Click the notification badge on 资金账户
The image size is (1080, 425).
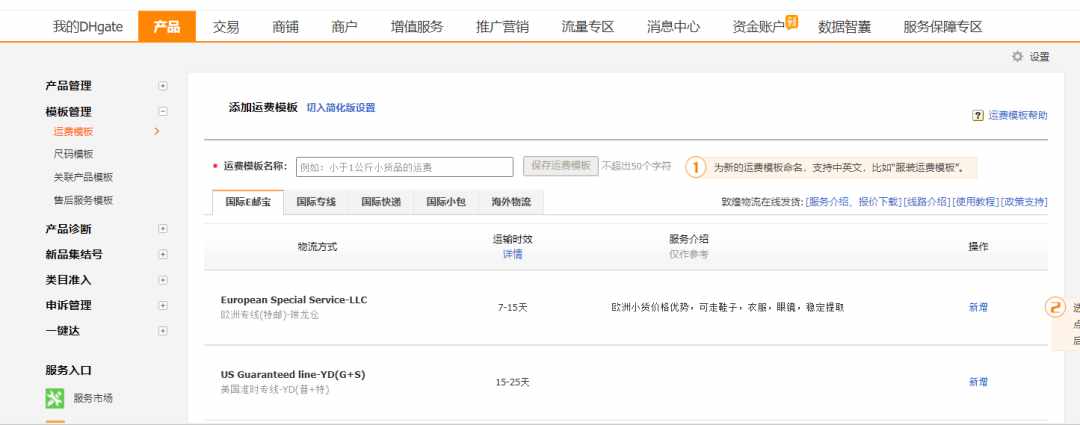[792, 23]
